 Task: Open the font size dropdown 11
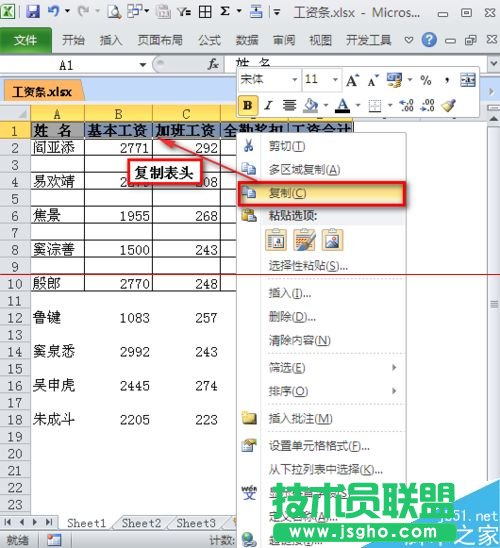click(x=335, y=80)
